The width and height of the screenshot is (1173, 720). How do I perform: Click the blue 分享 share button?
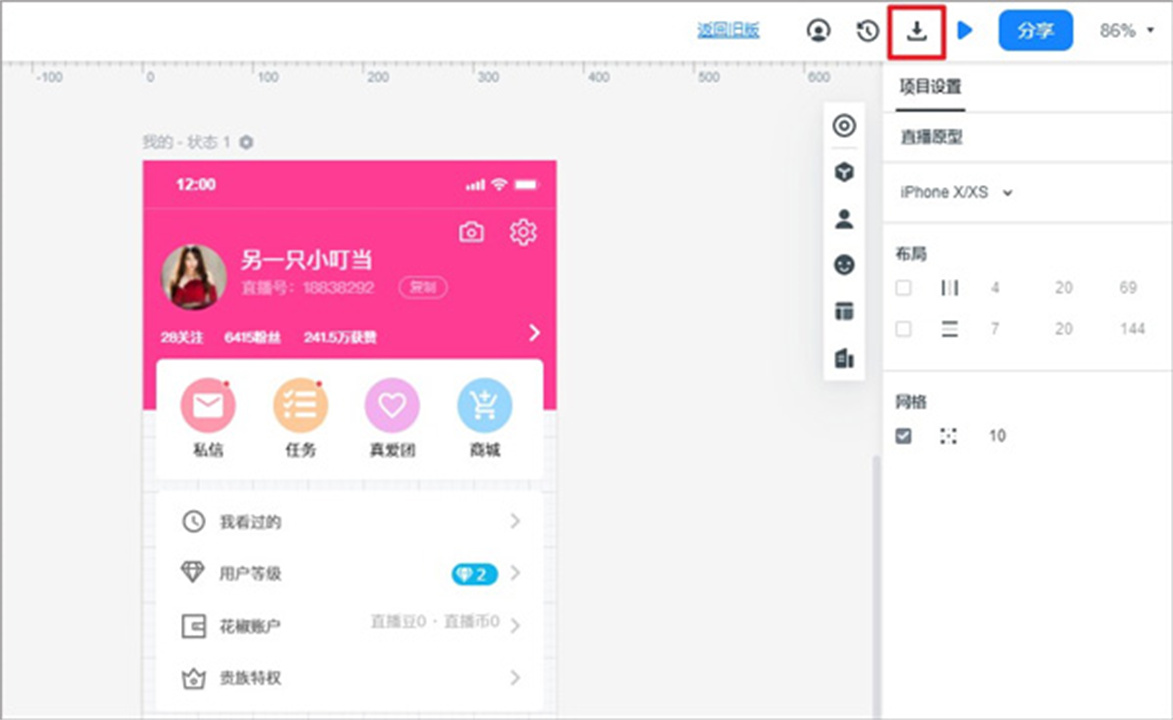point(1035,31)
